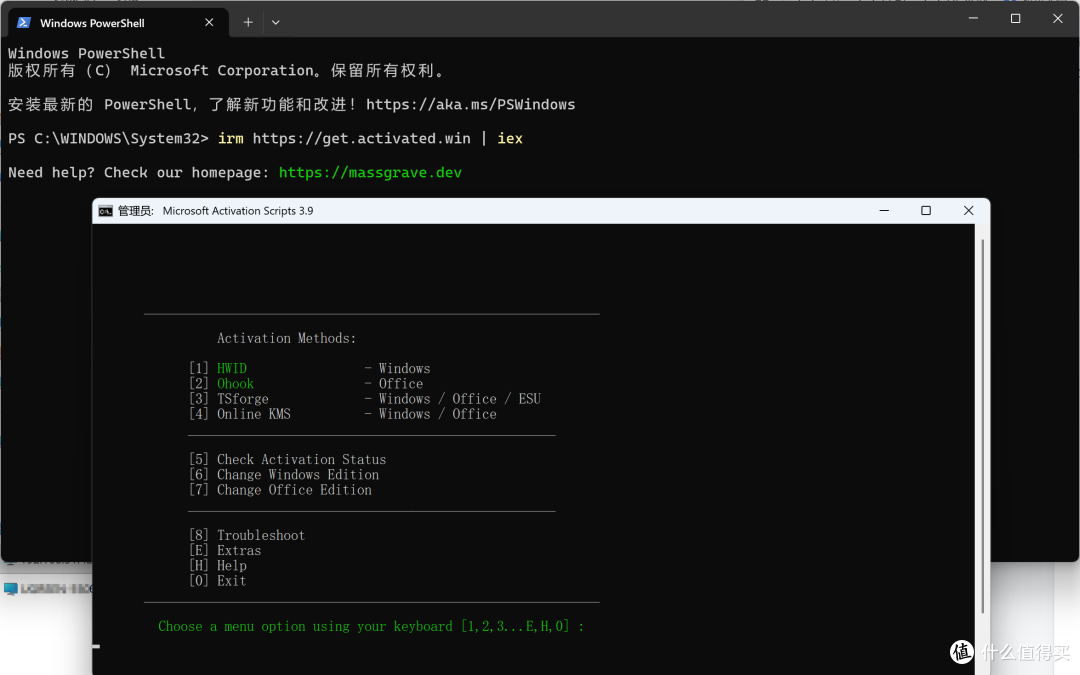Viewport: 1080px width, 675px height.
Task: Click the TSforge option text
Action: click(242, 399)
